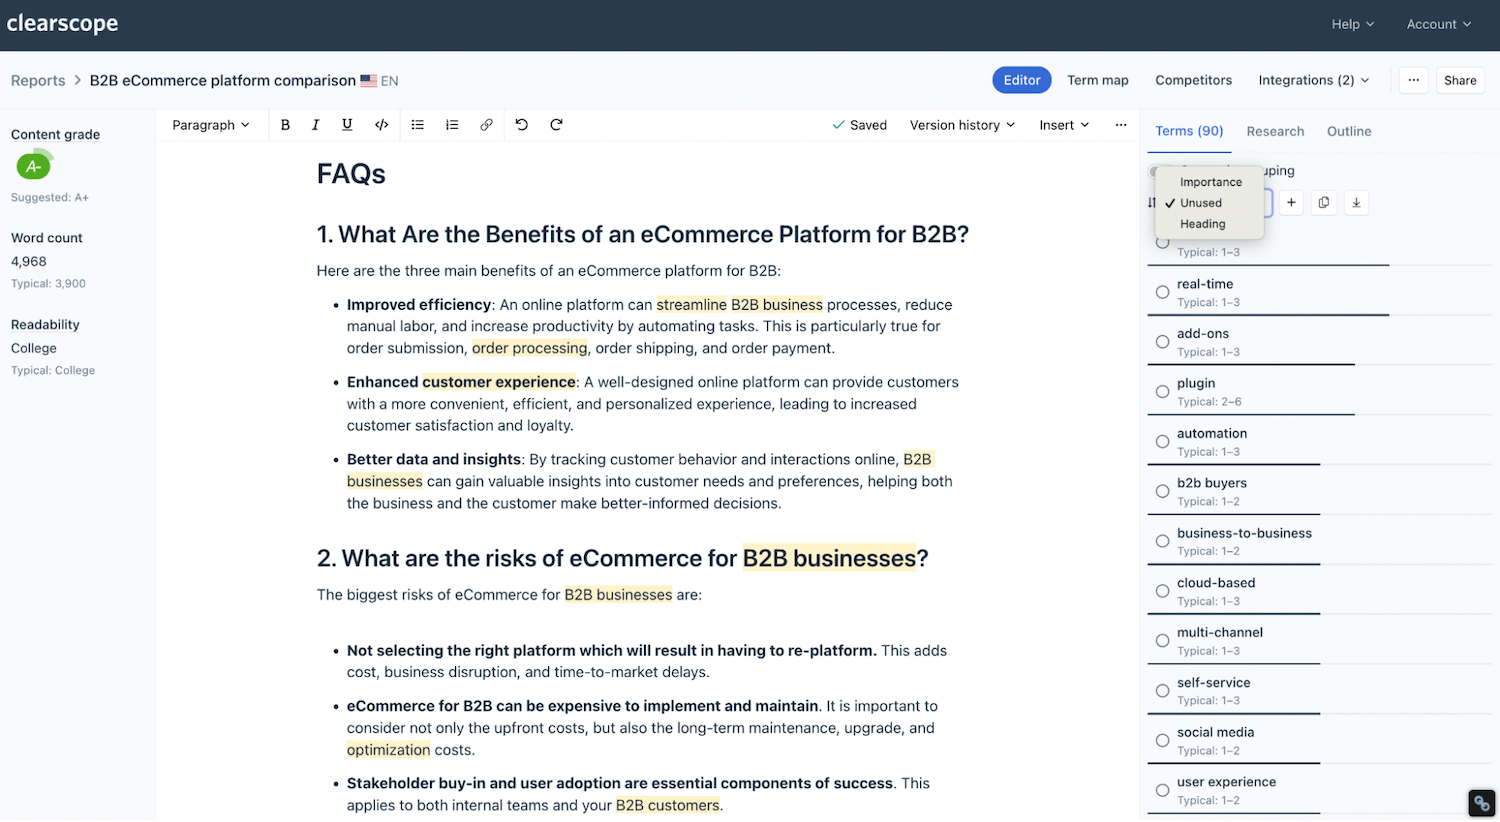Image resolution: width=1500 pixels, height=822 pixels.
Task: Select the circle next to cloud-based
Action: coord(1162,591)
